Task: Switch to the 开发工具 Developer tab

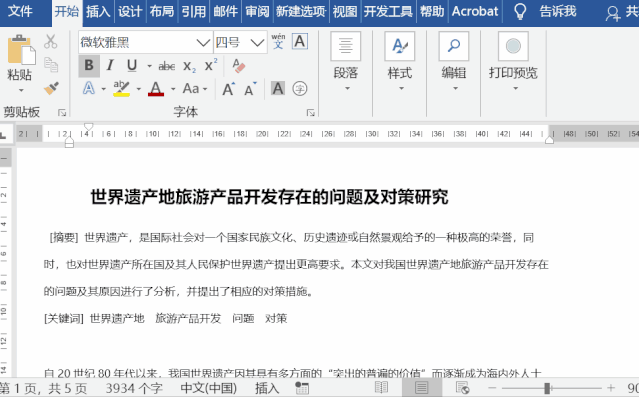Action: 388,11
